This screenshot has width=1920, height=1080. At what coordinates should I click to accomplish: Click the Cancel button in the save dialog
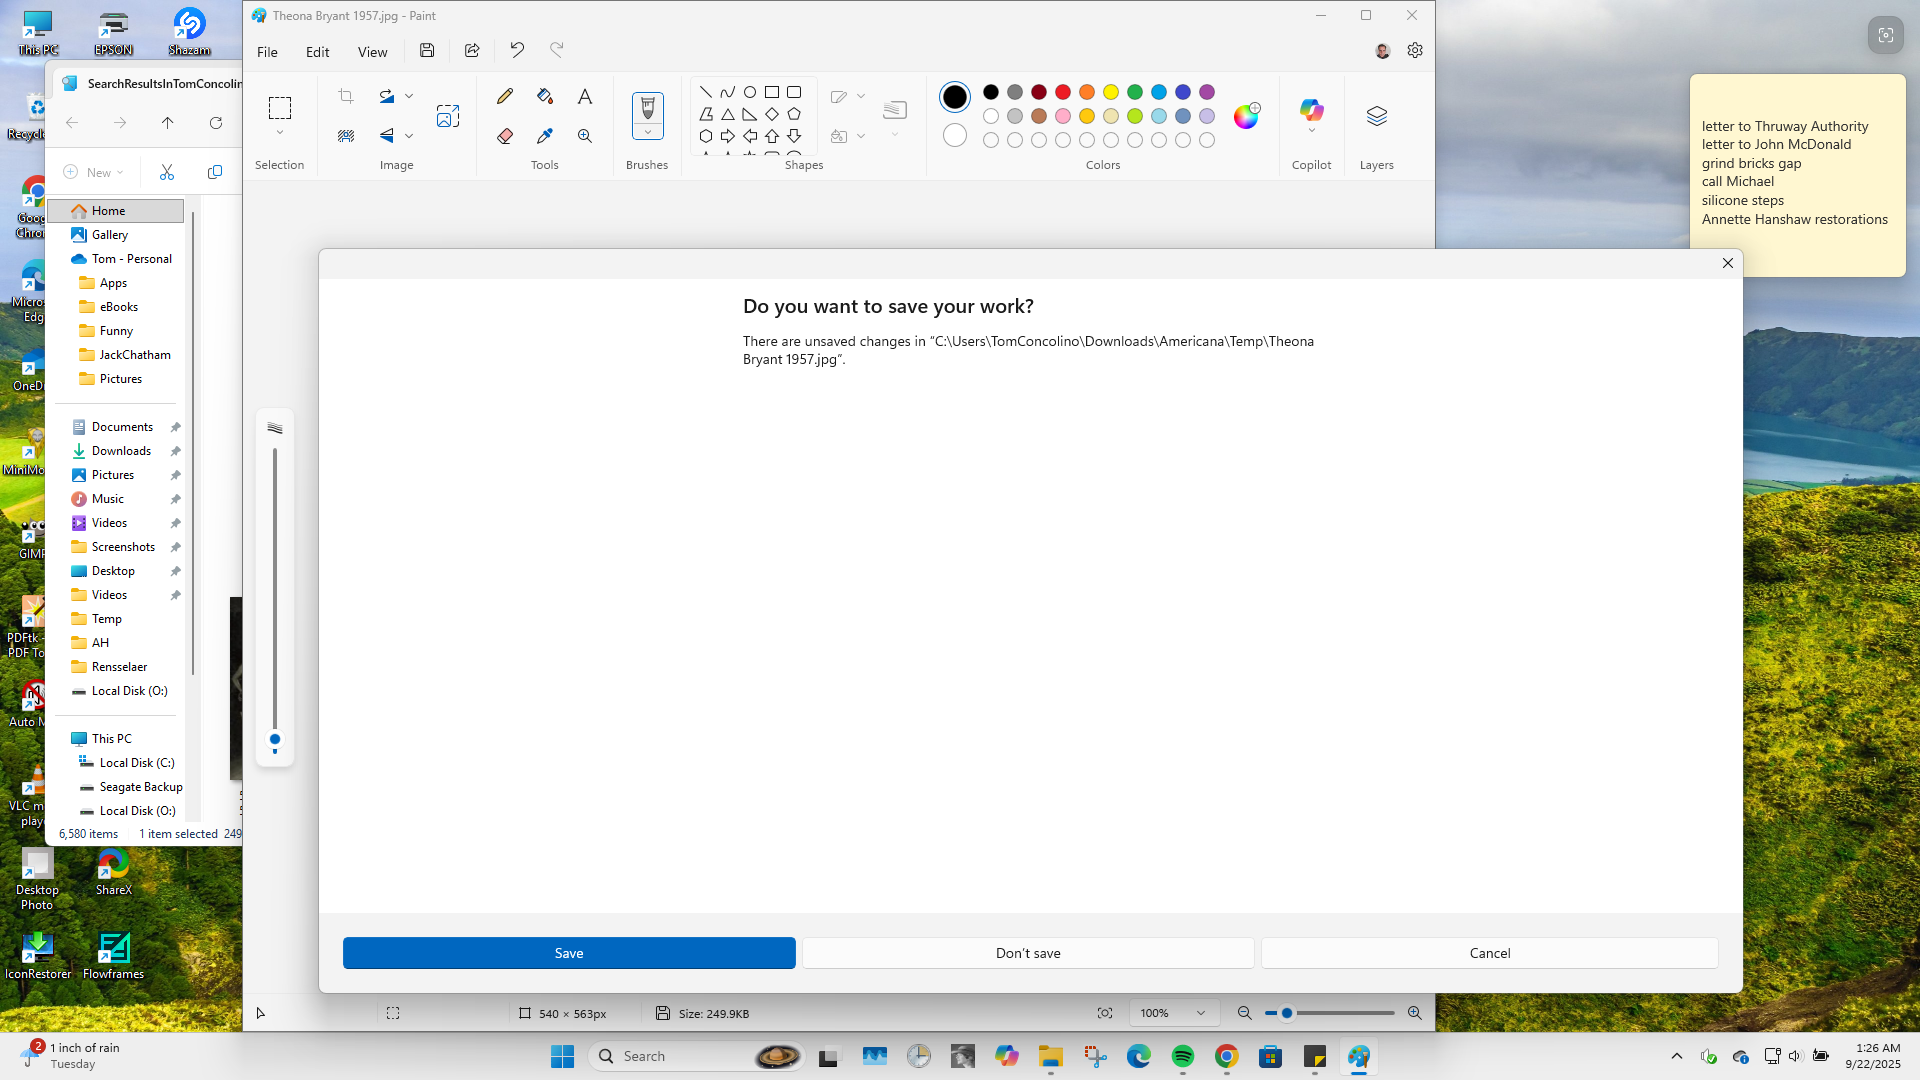1488,952
